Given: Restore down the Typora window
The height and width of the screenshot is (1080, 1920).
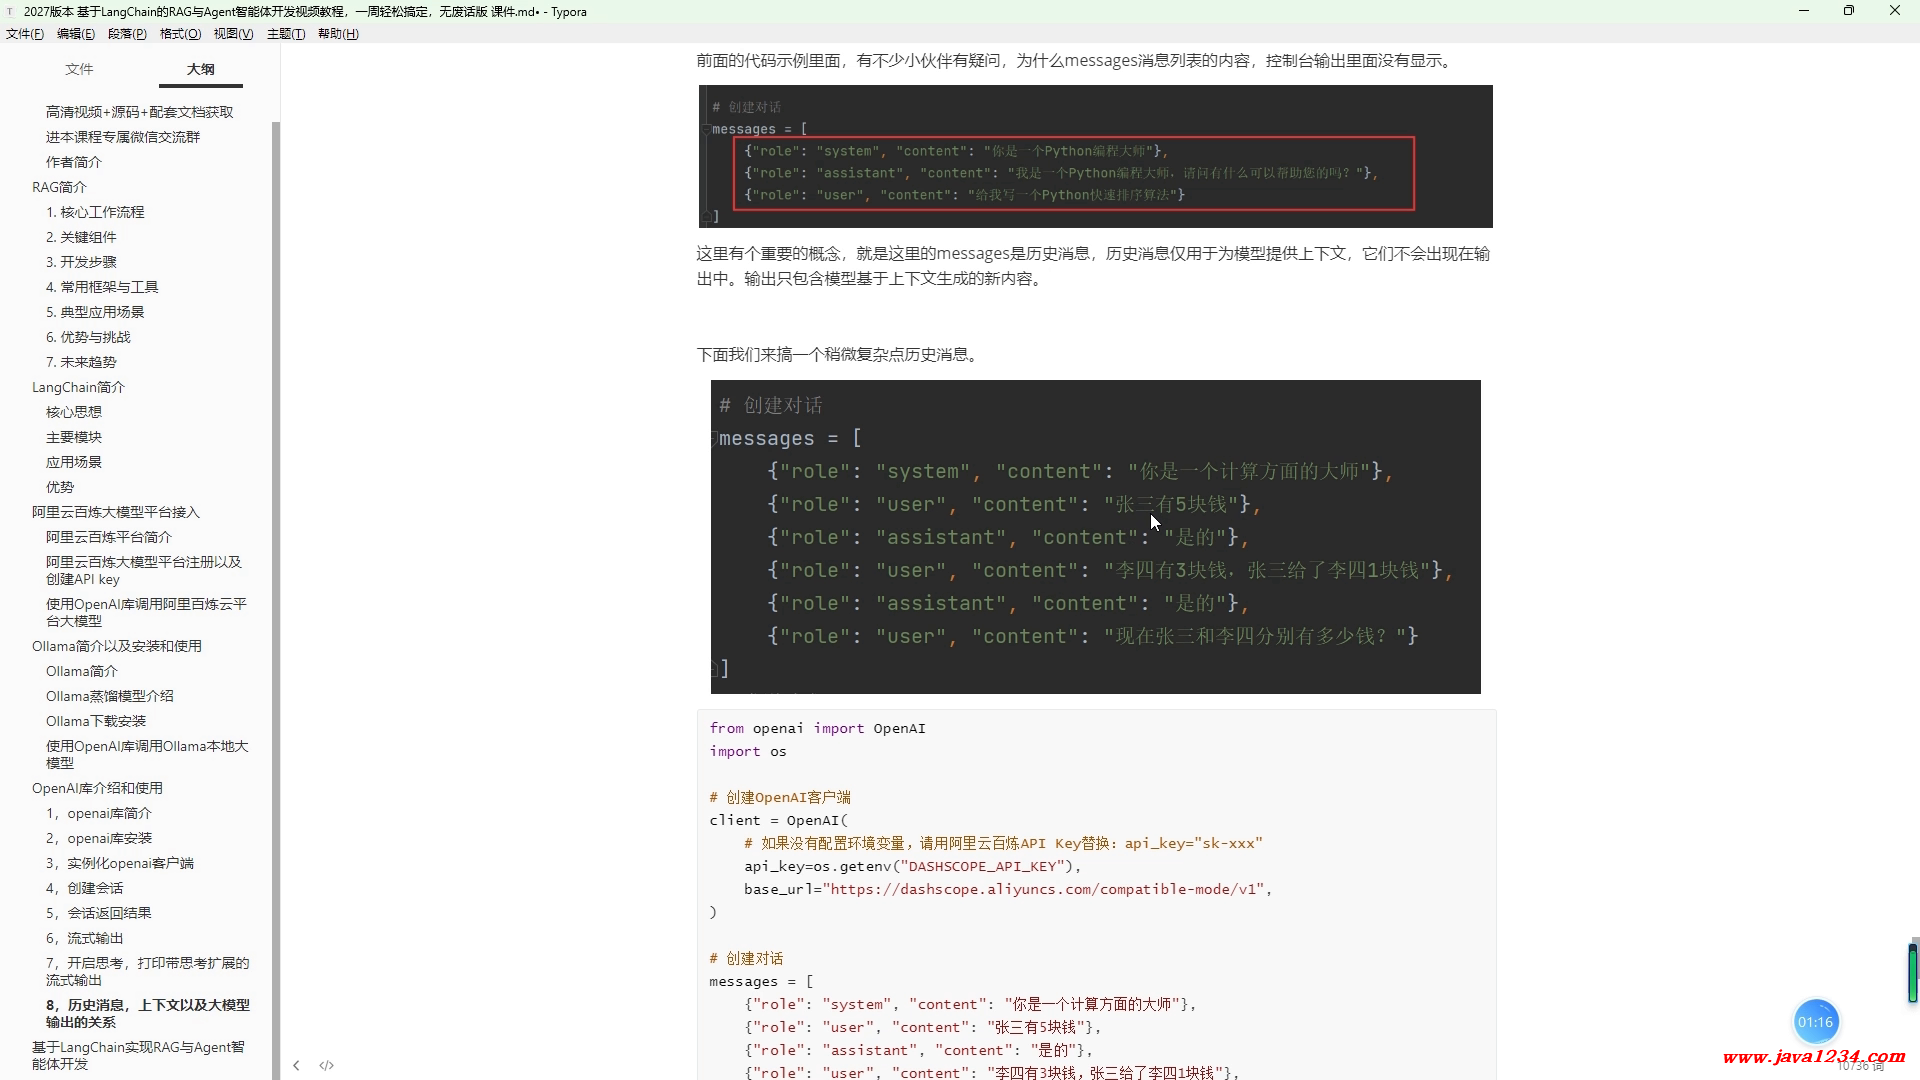Looking at the screenshot, I should click(x=1848, y=11).
